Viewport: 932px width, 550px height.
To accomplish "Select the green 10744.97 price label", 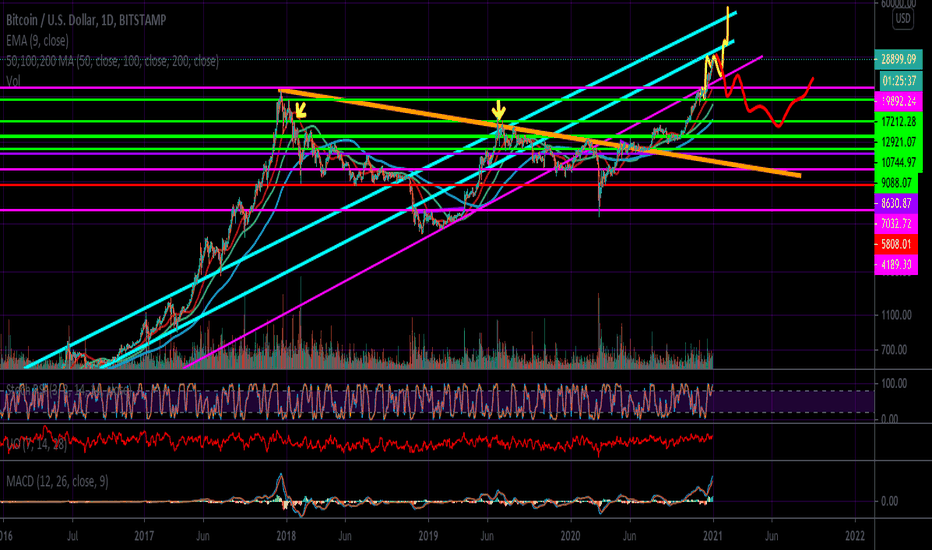I will coord(898,162).
